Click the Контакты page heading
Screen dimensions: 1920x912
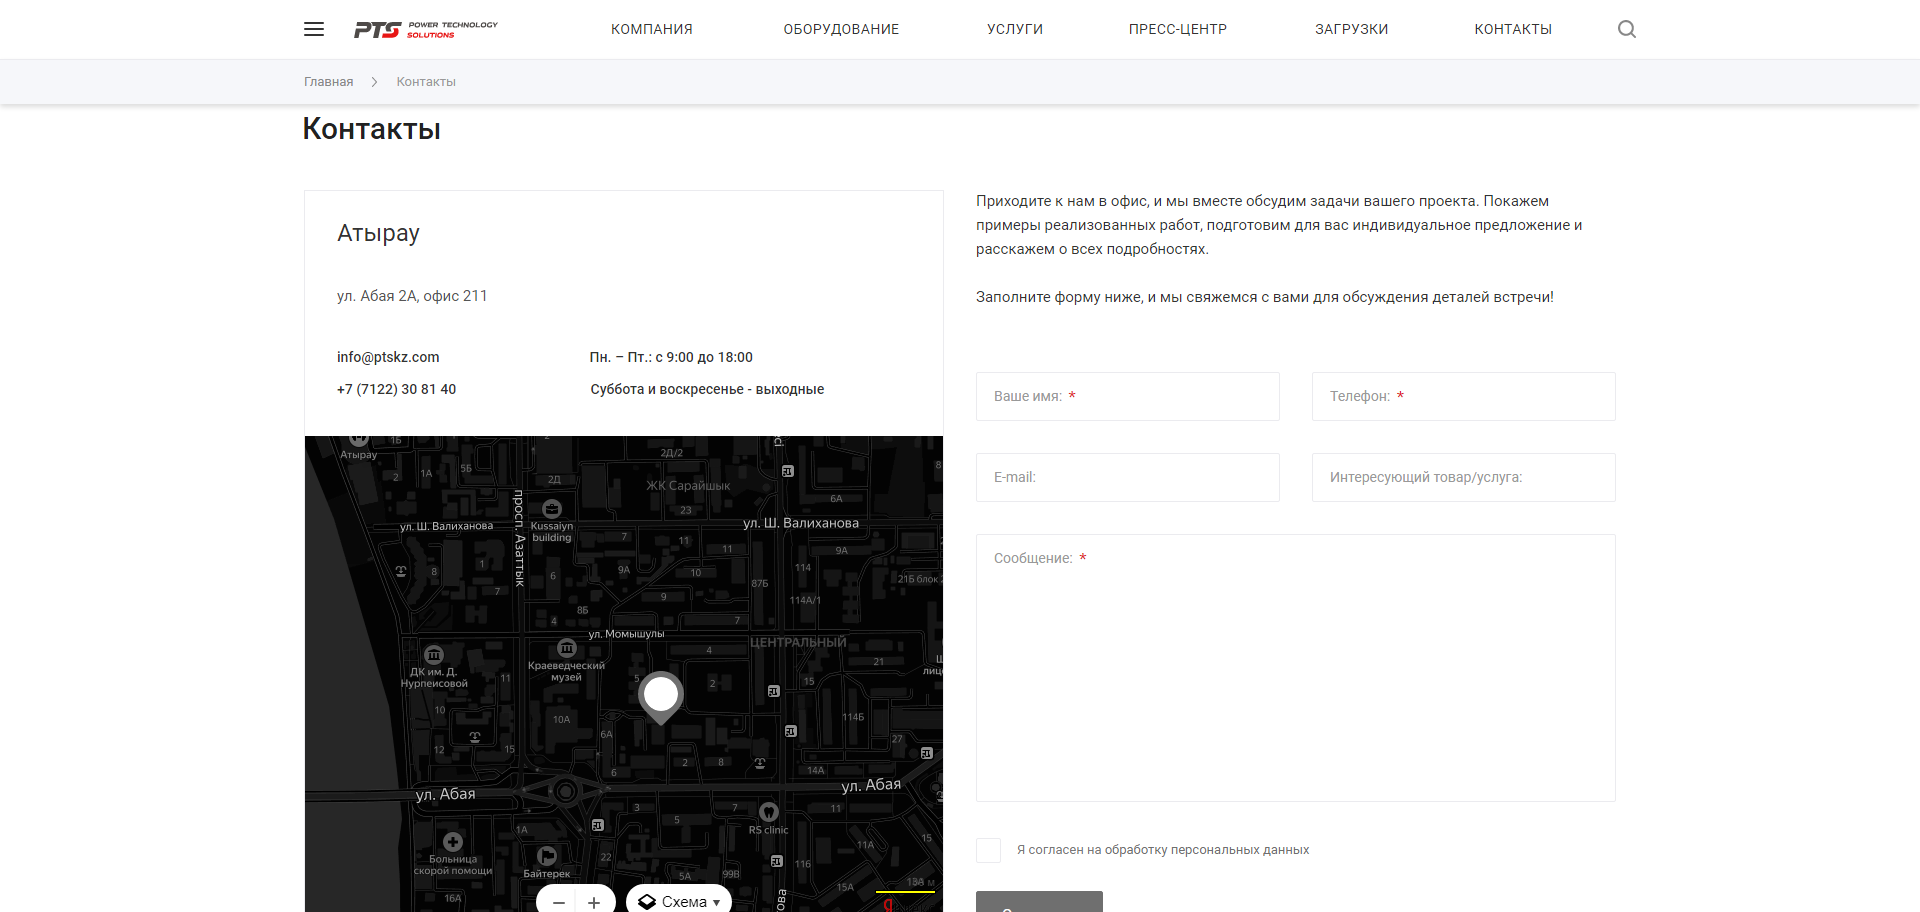coord(372,129)
